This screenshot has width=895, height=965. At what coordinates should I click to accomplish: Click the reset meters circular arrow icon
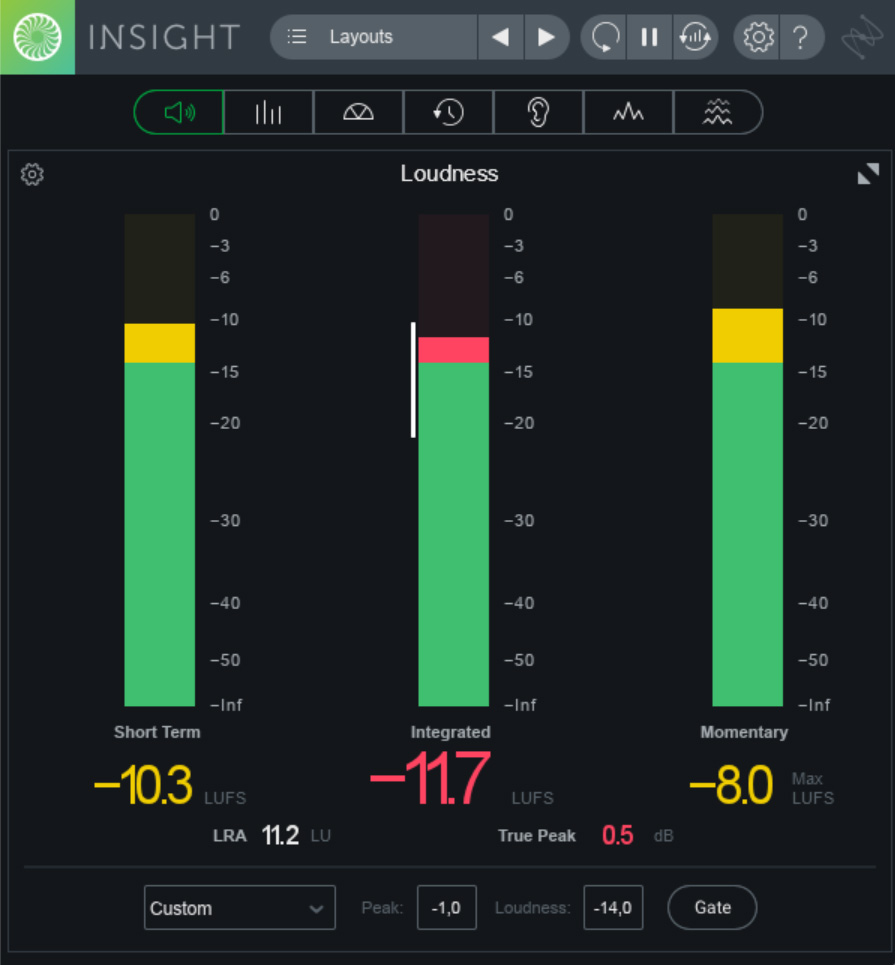click(604, 37)
